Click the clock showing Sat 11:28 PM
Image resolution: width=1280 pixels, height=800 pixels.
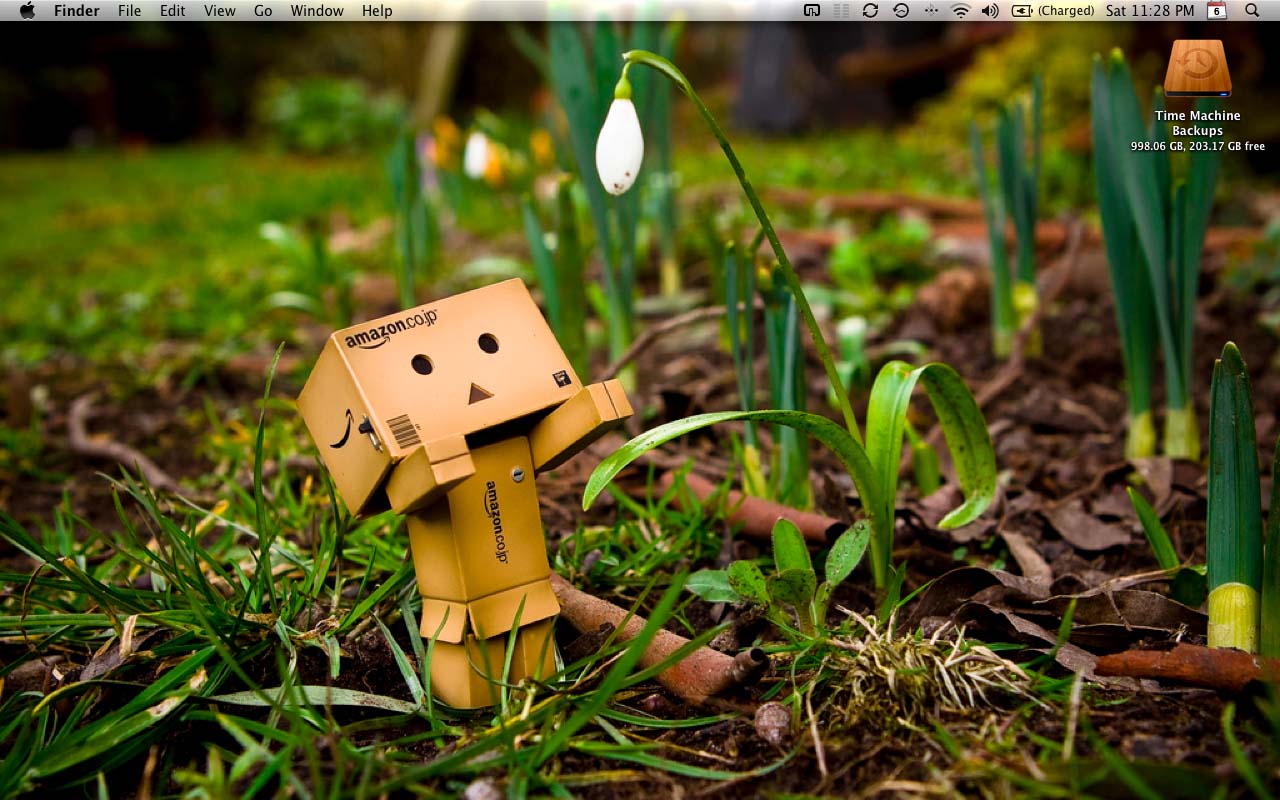pyautogui.click(x=1150, y=11)
